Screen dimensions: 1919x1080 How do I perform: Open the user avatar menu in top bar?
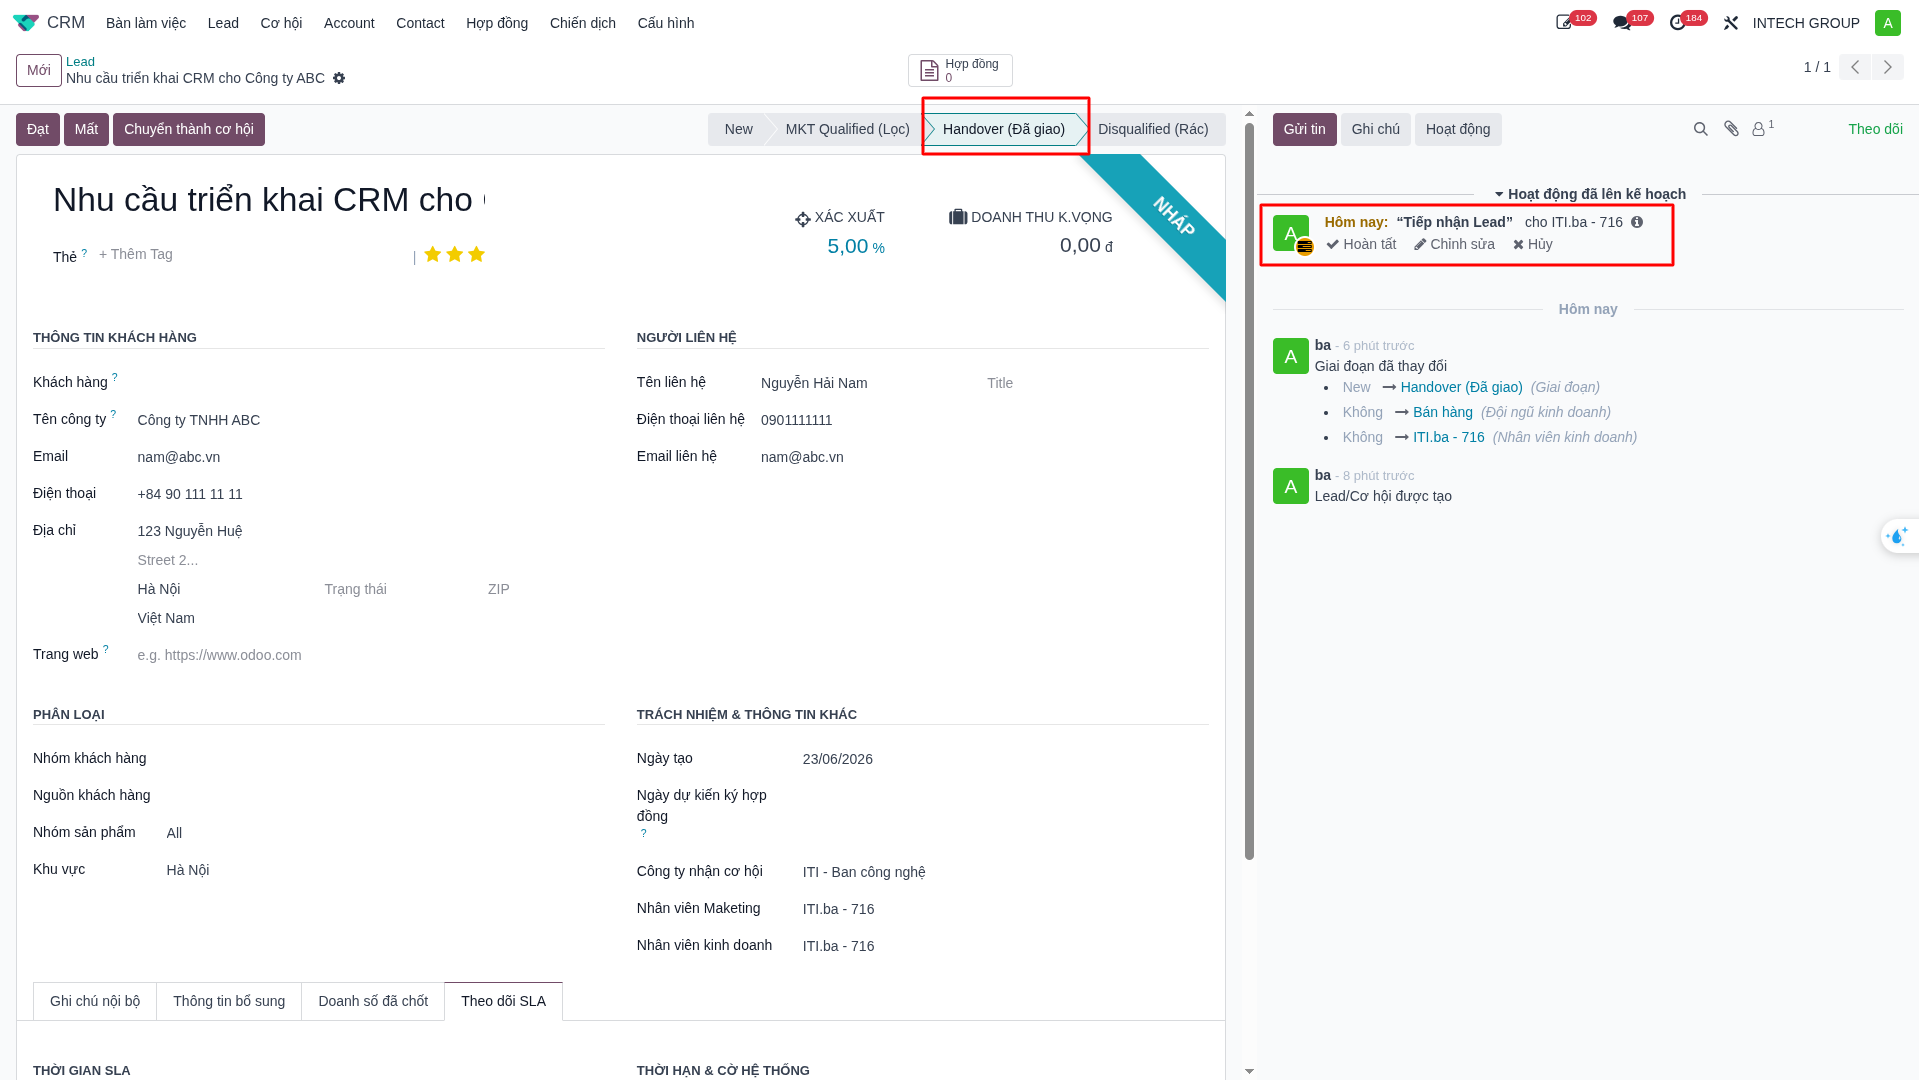pyautogui.click(x=1887, y=22)
